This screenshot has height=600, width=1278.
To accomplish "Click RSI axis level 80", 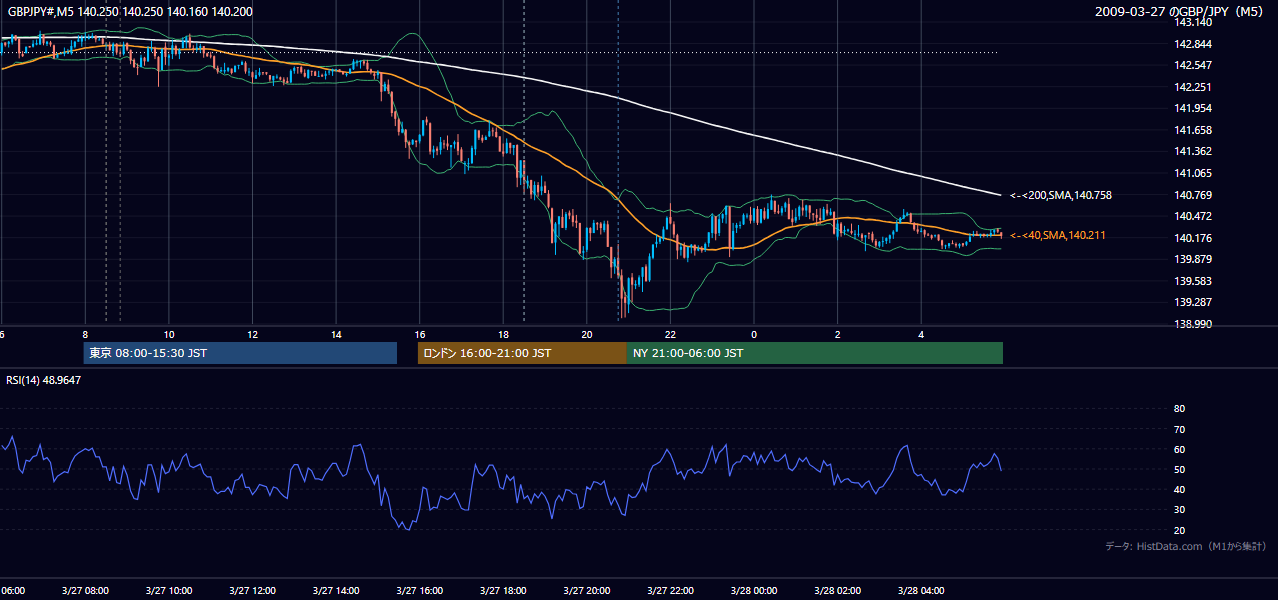I will (x=1180, y=409).
